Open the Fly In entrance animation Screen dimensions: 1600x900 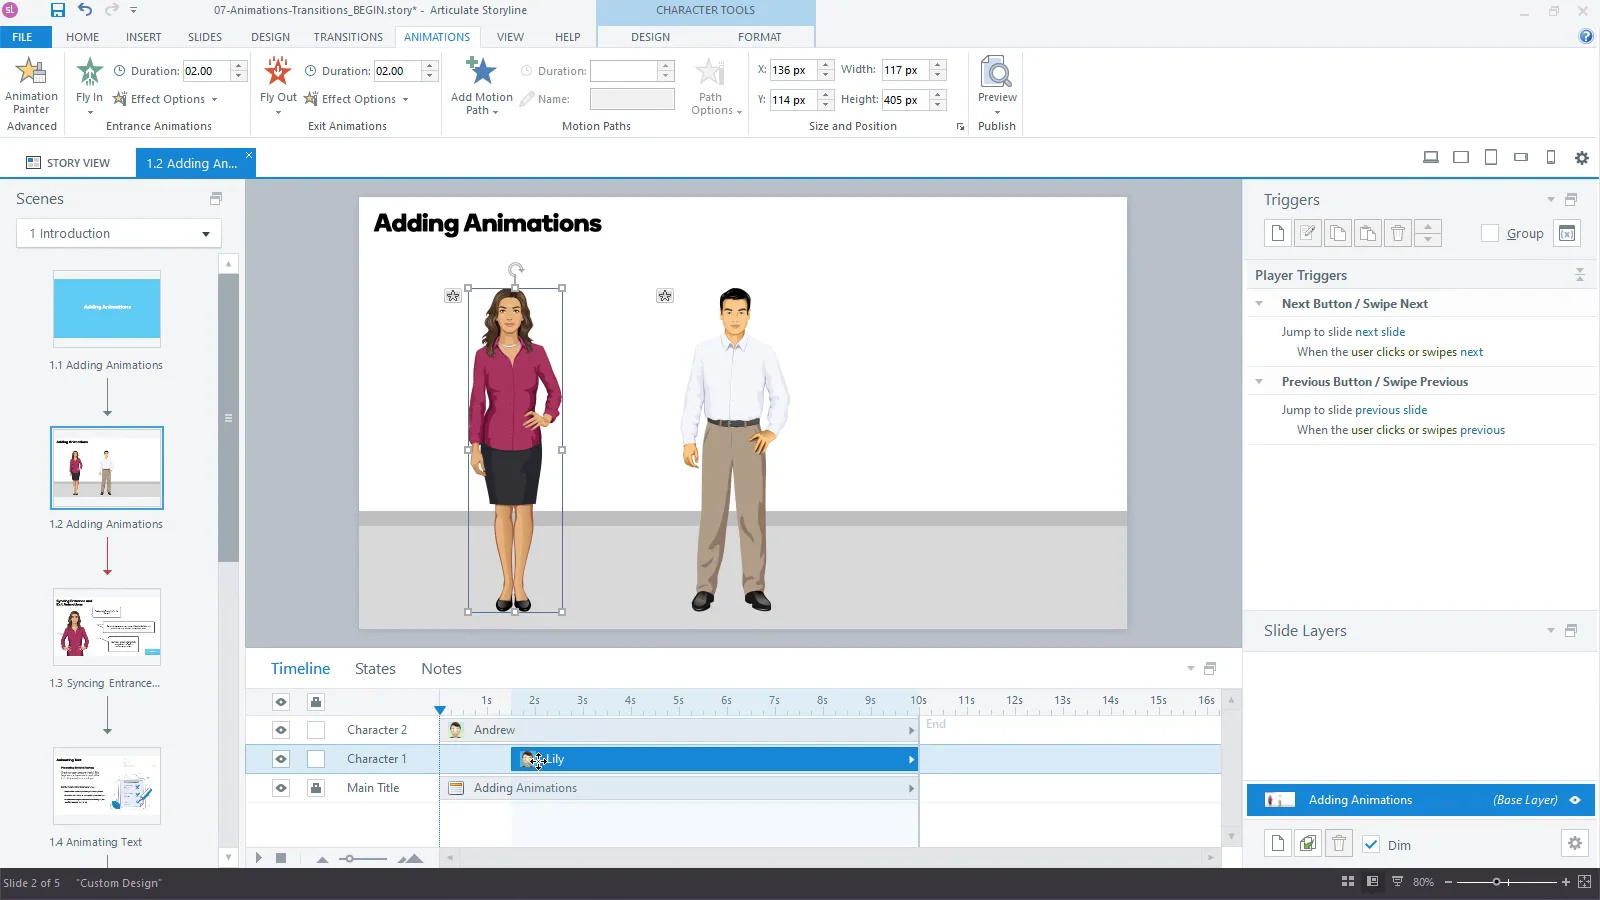[89, 73]
